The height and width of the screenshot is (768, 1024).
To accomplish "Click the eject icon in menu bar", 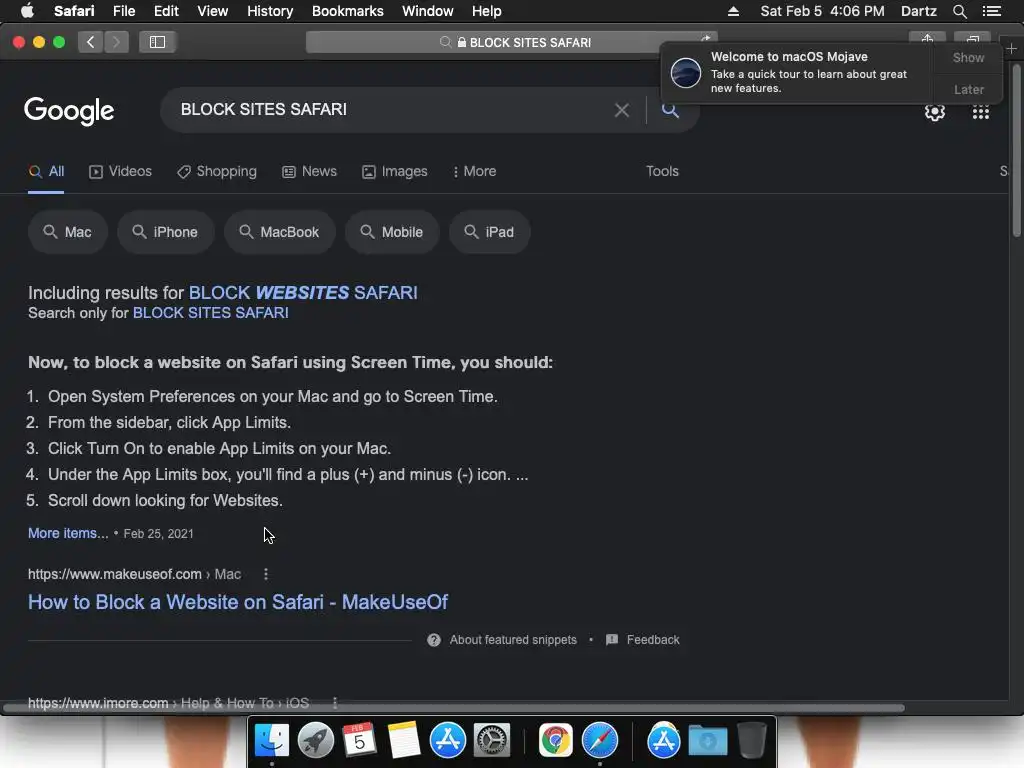I will coord(733,11).
